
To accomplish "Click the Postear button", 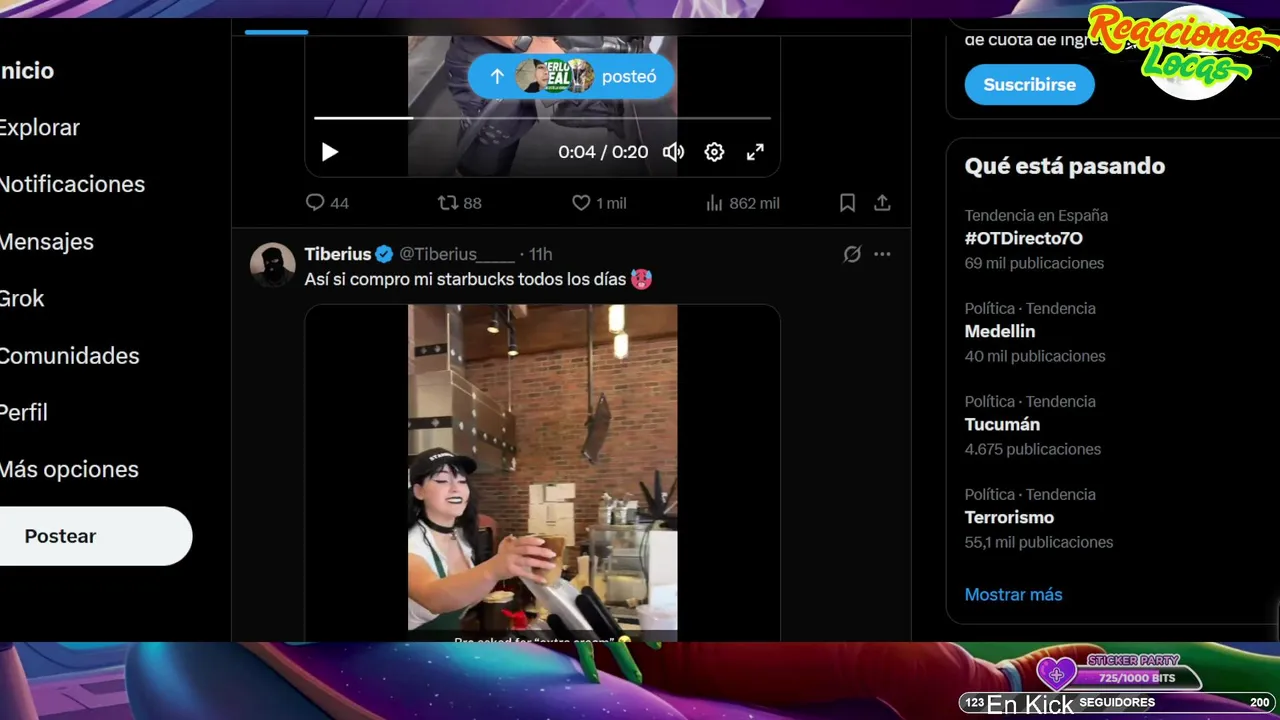I will click(x=94, y=536).
